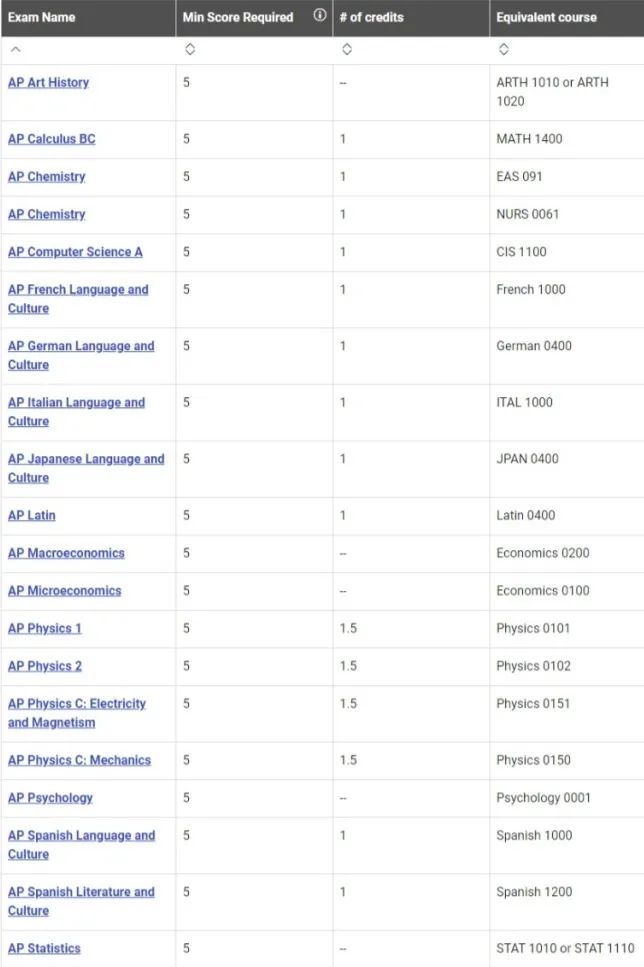Open the AP Art History link

pos(48,82)
